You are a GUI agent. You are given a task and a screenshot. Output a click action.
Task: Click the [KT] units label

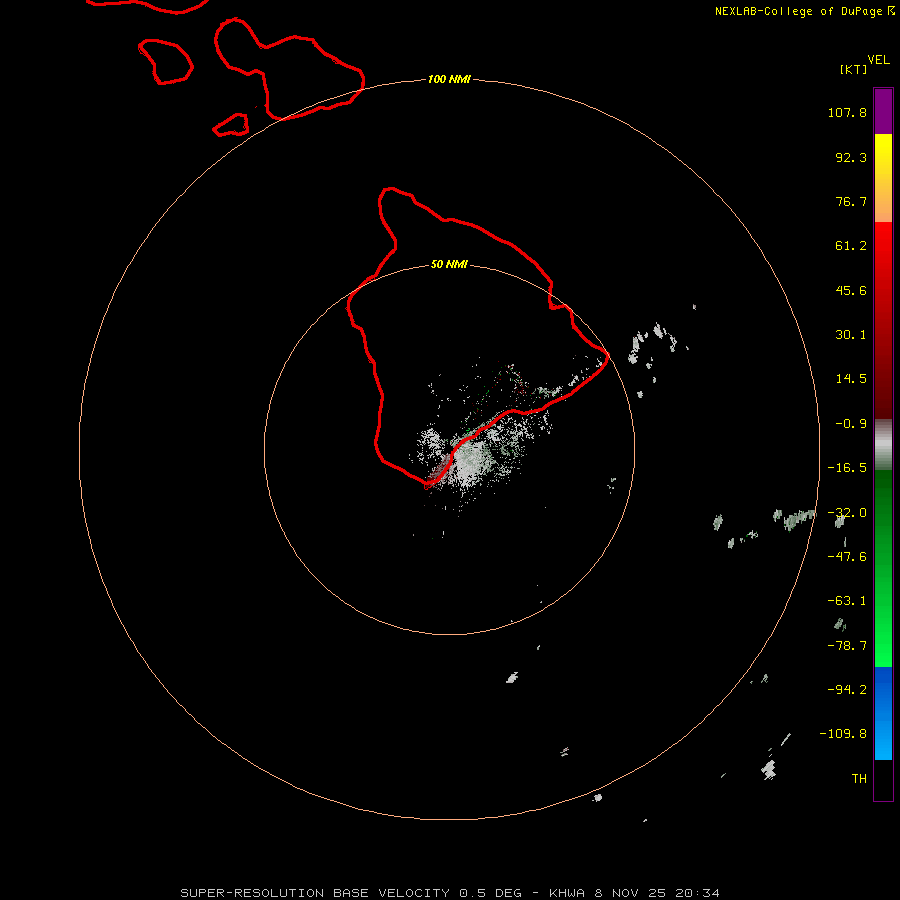click(854, 69)
